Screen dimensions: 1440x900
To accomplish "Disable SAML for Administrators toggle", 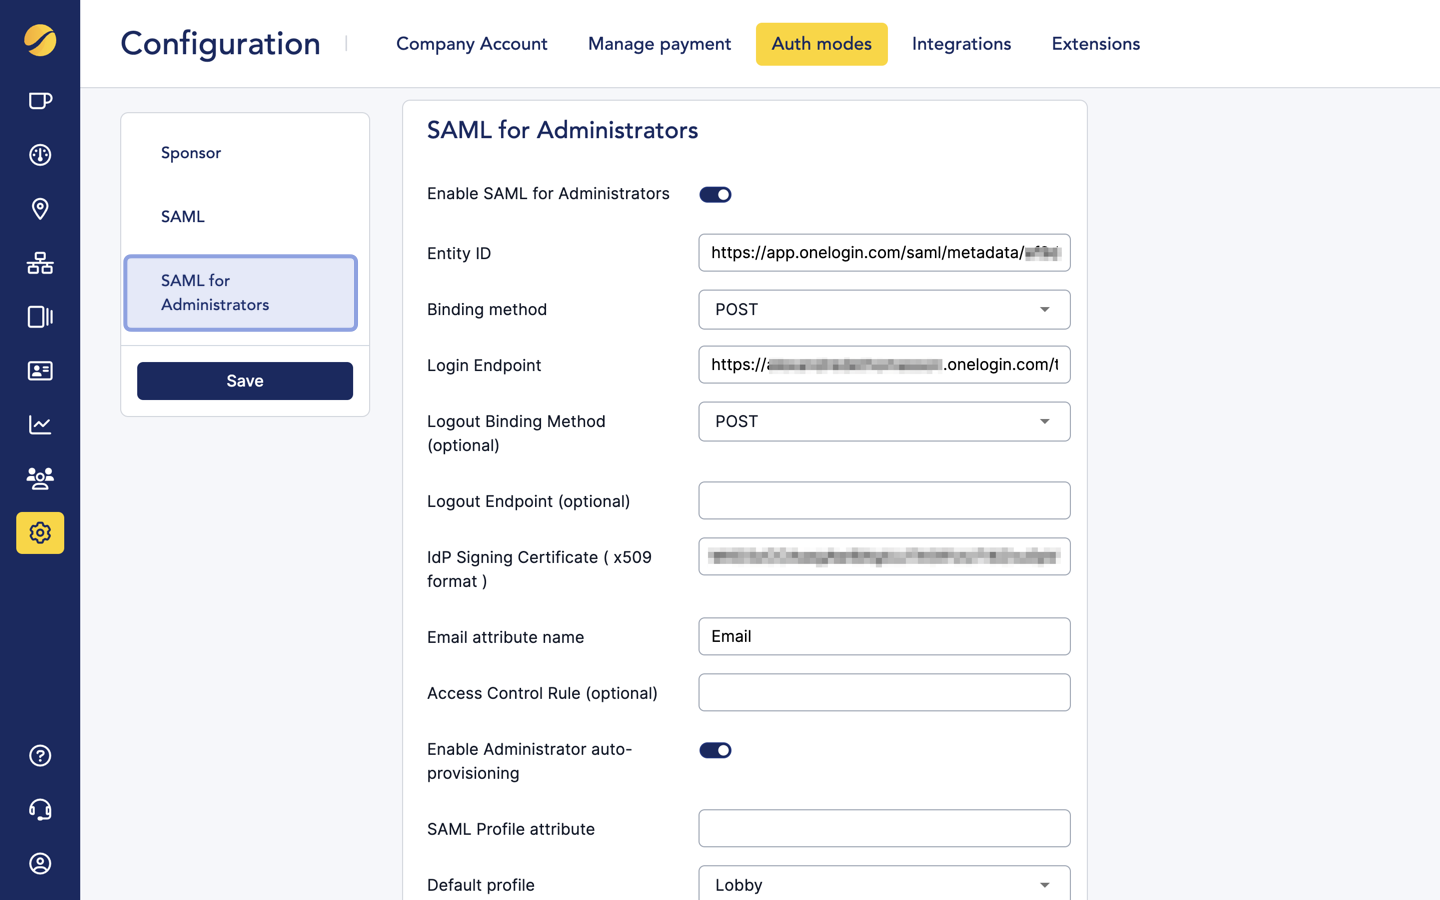I will (x=715, y=194).
